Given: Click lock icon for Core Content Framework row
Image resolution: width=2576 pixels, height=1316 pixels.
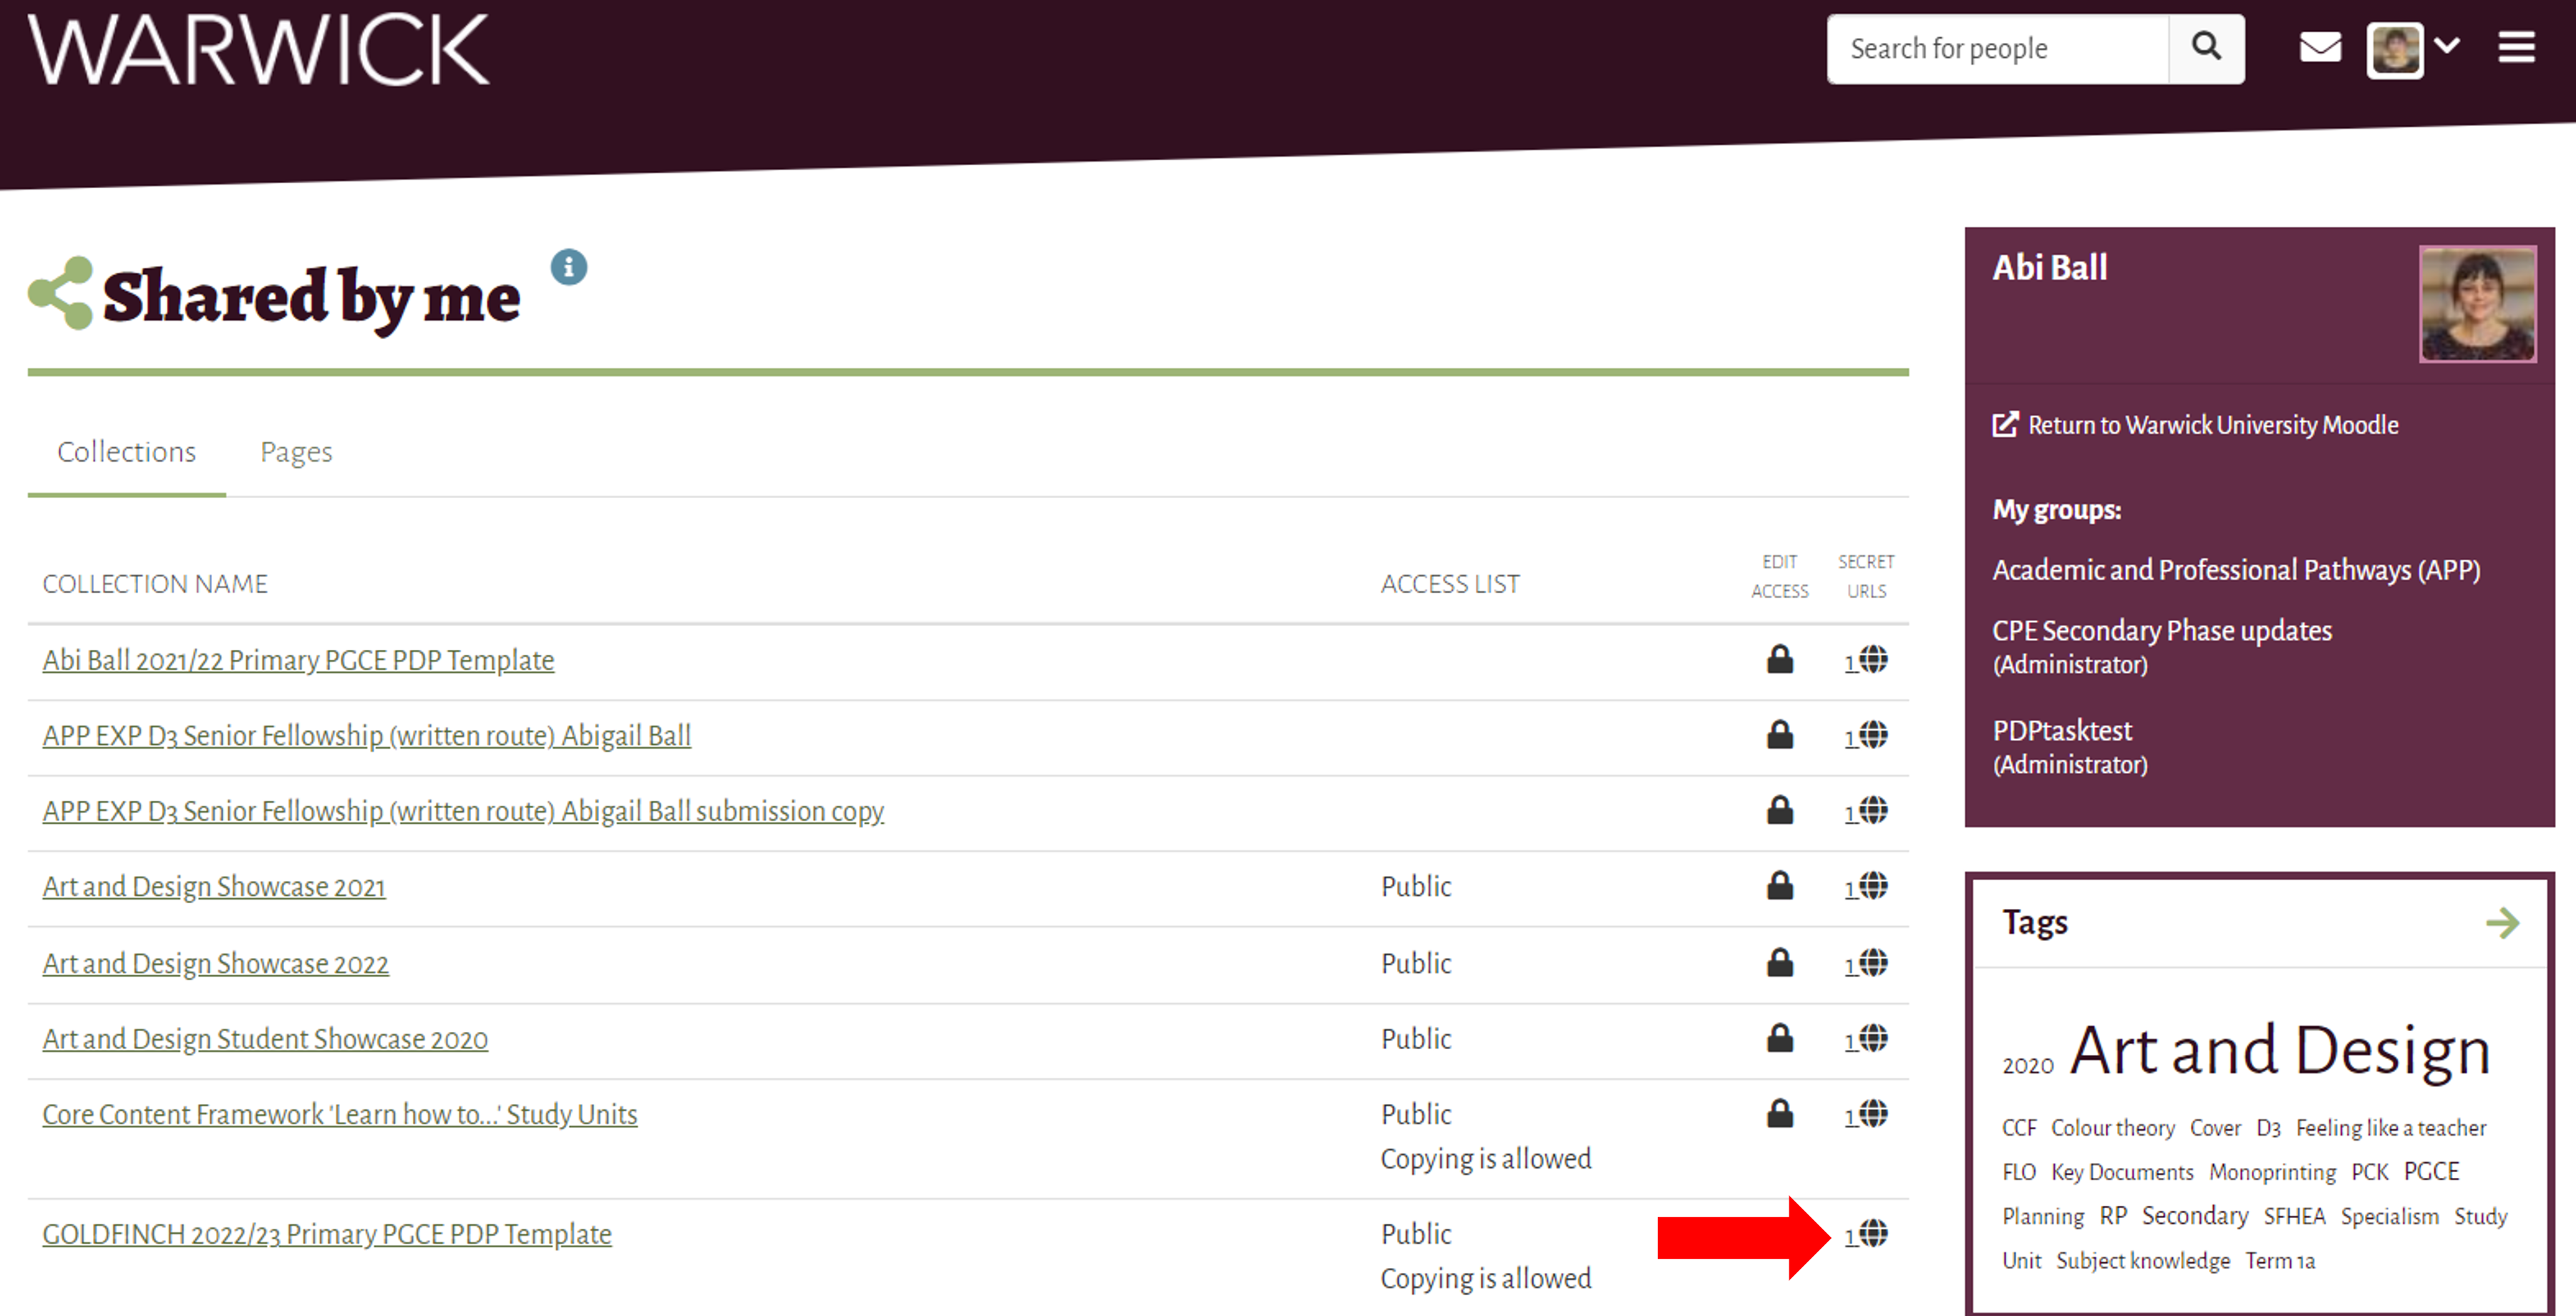Looking at the screenshot, I should pyautogui.click(x=1779, y=1114).
